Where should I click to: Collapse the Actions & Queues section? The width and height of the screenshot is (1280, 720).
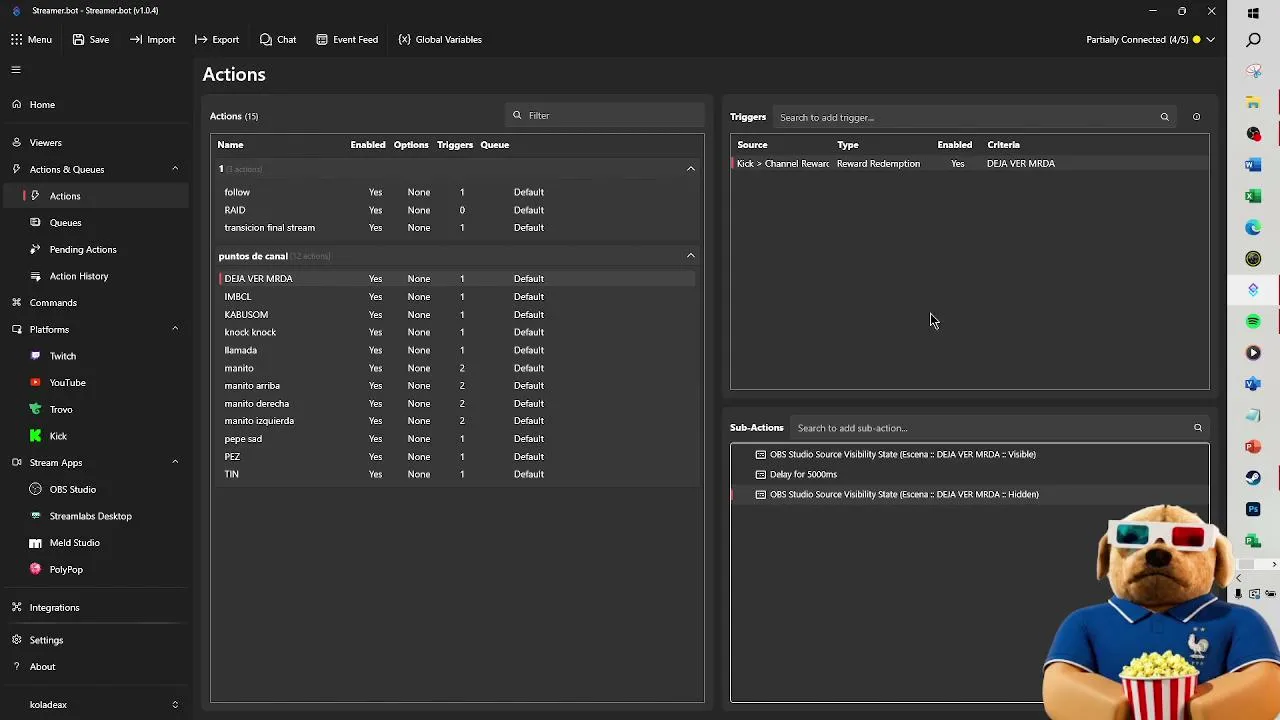click(175, 169)
